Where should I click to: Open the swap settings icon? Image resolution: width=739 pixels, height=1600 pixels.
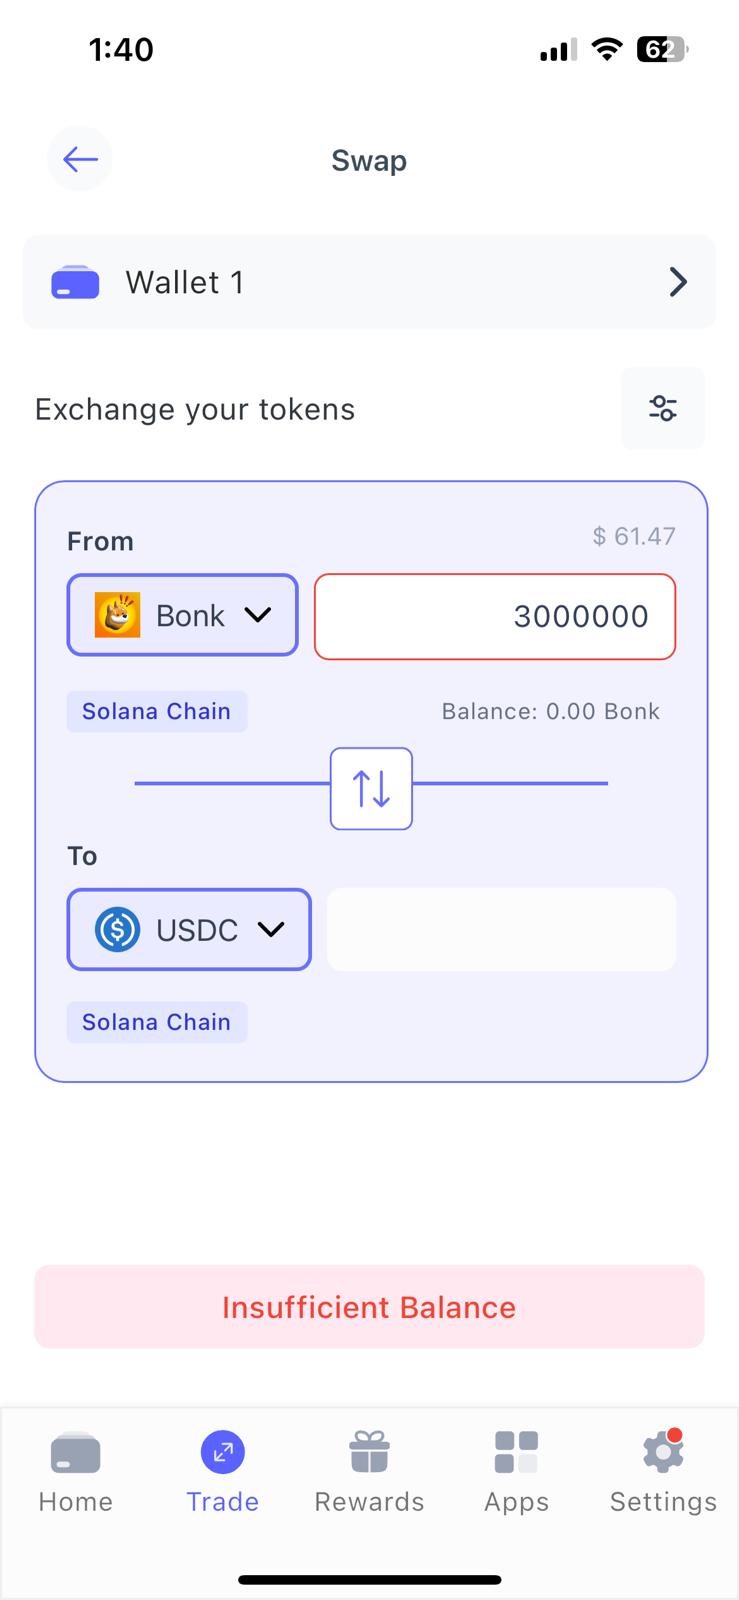point(662,408)
